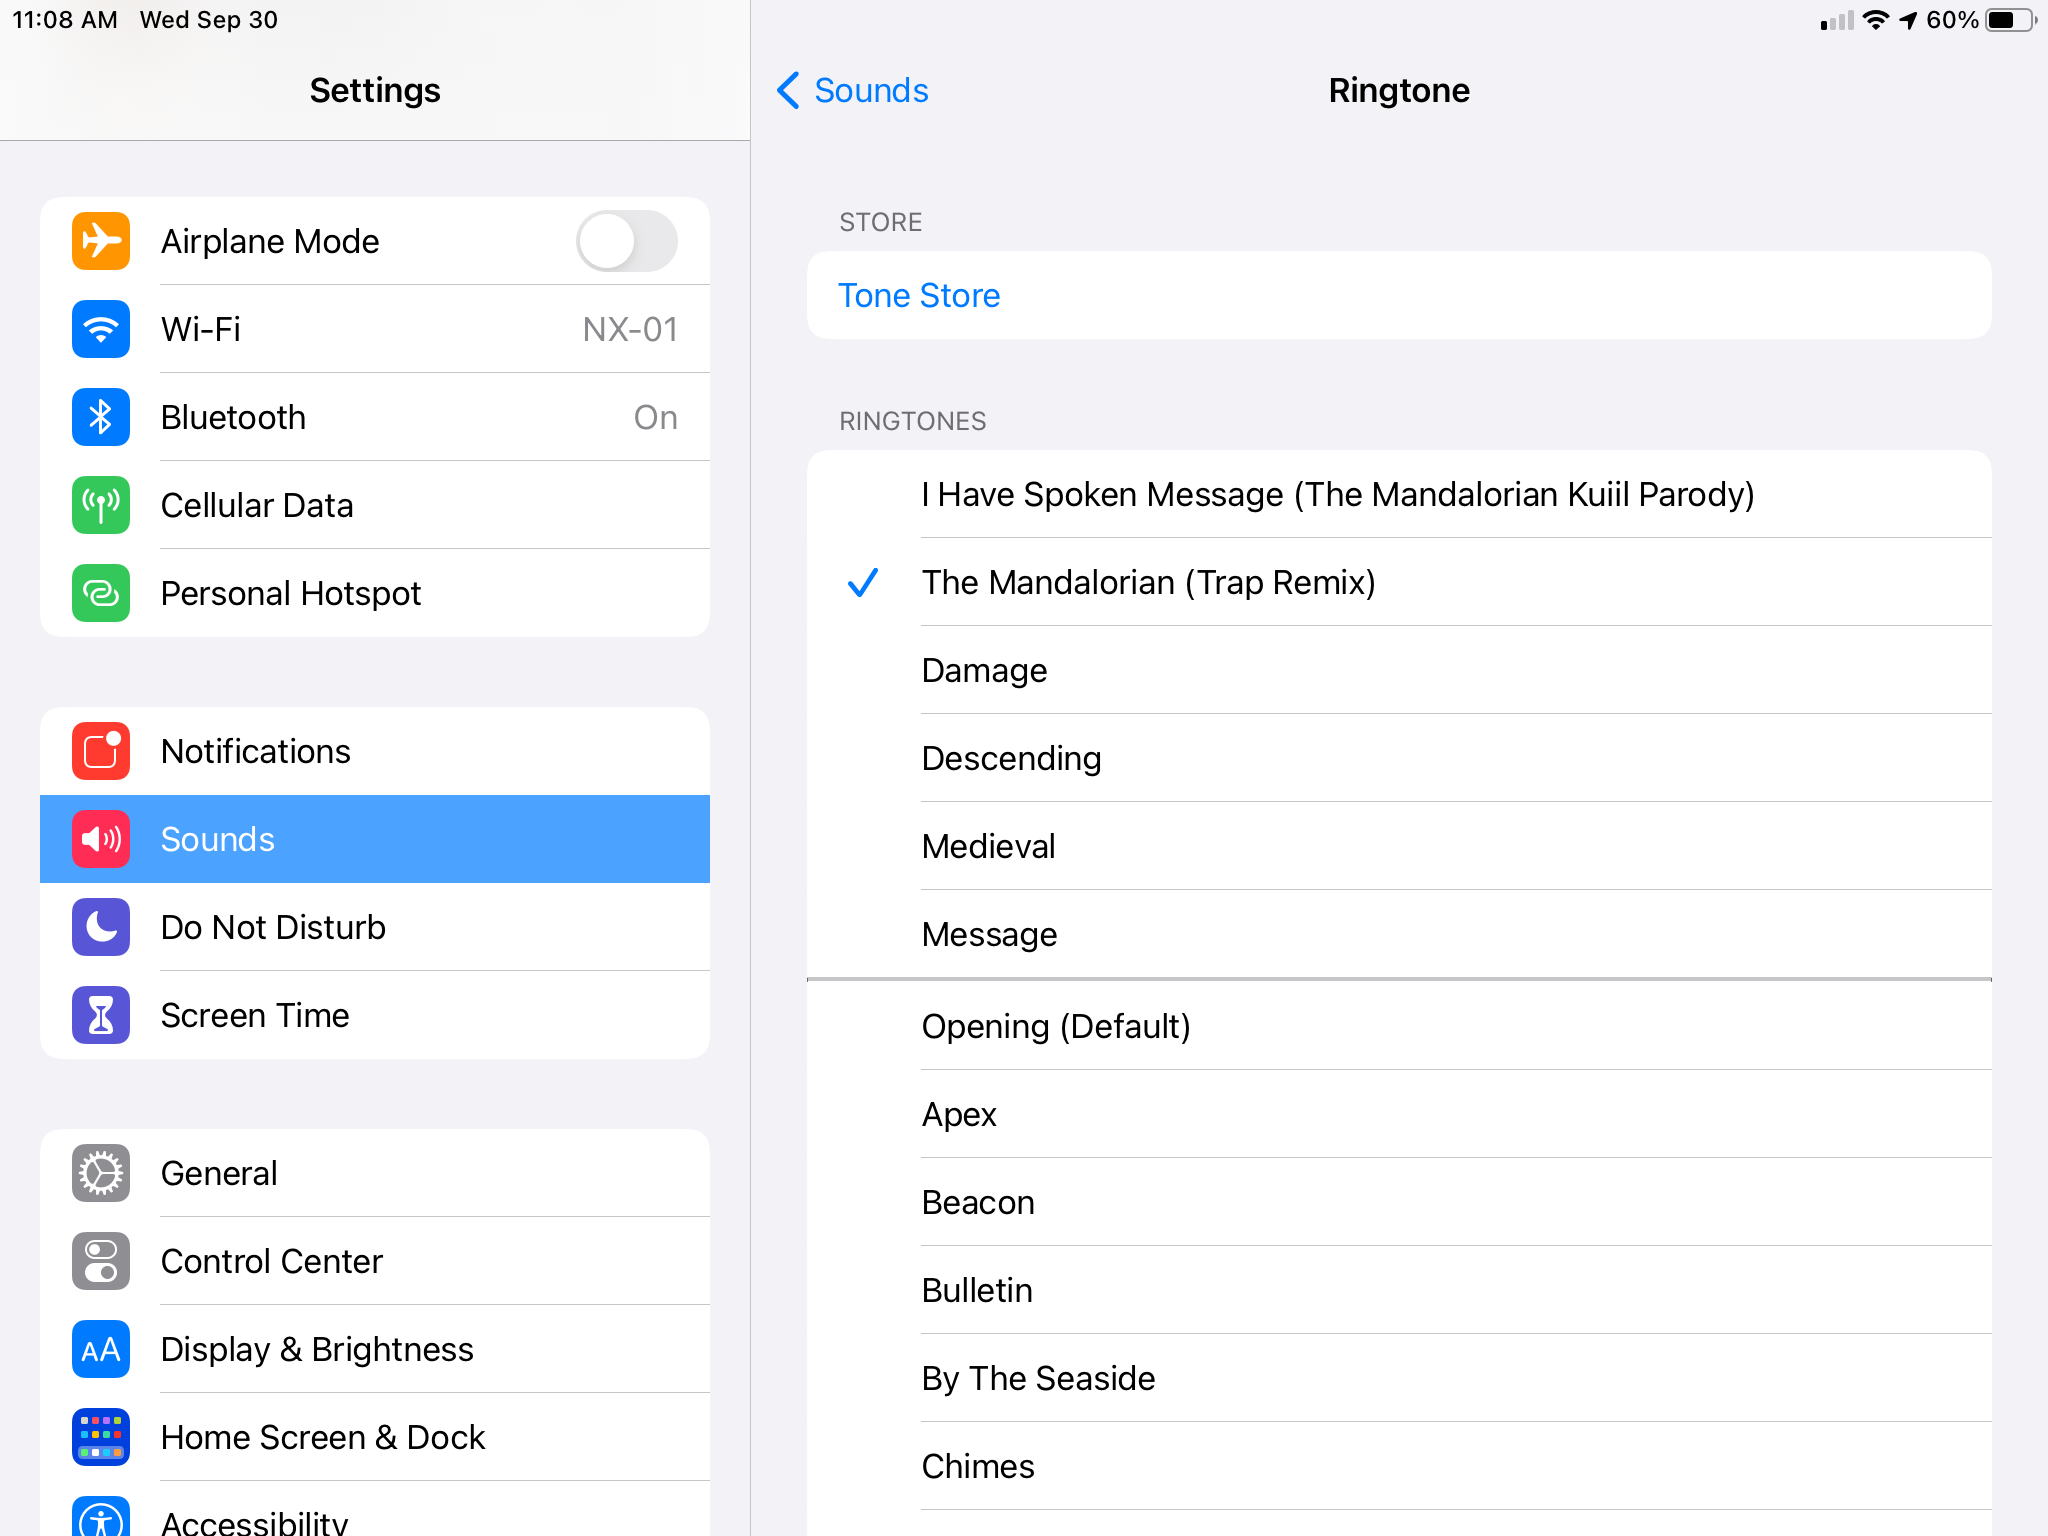Open the Tone Store link
Viewport: 2048px width, 1536px height.
[x=919, y=295]
